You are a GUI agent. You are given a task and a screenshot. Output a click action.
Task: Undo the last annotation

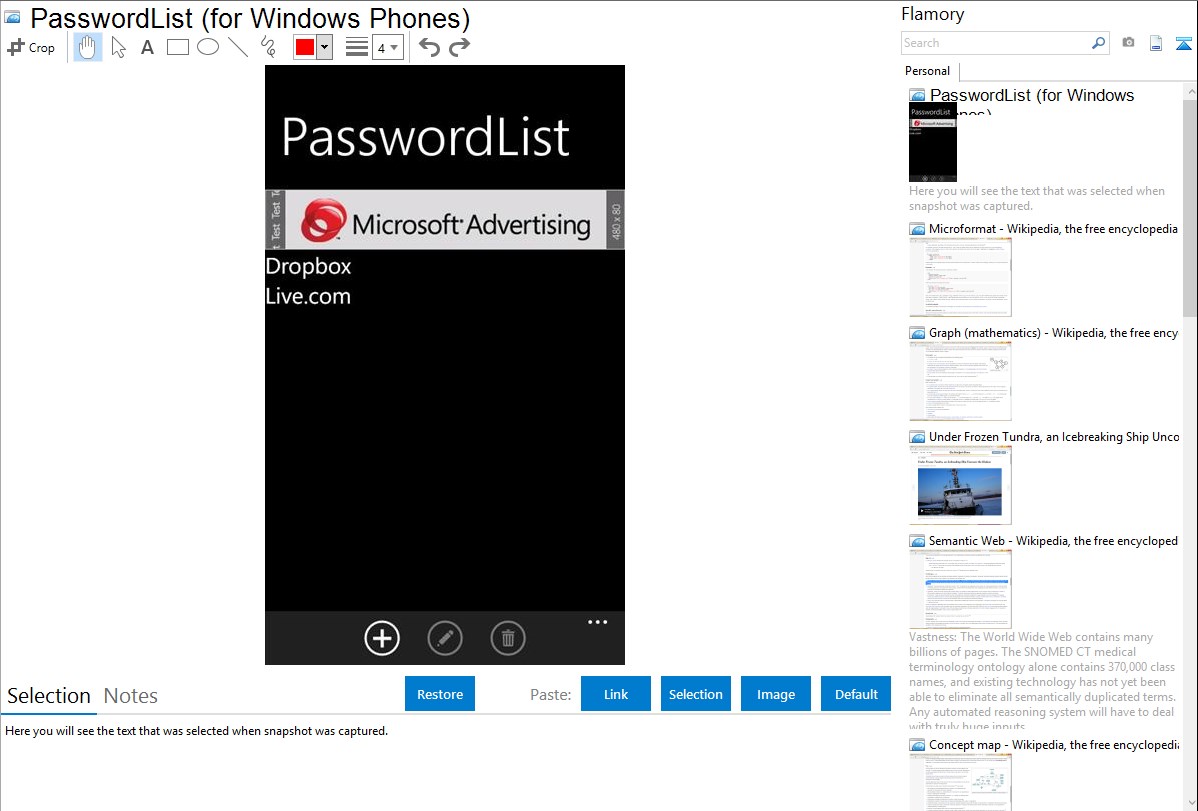click(x=429, y=47)
